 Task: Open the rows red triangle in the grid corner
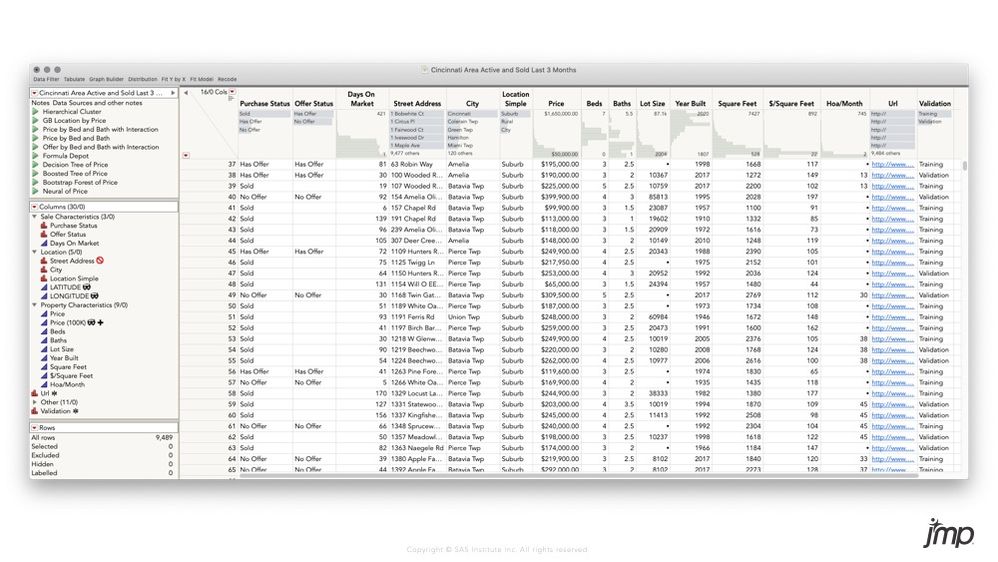[x=186, y=155]
